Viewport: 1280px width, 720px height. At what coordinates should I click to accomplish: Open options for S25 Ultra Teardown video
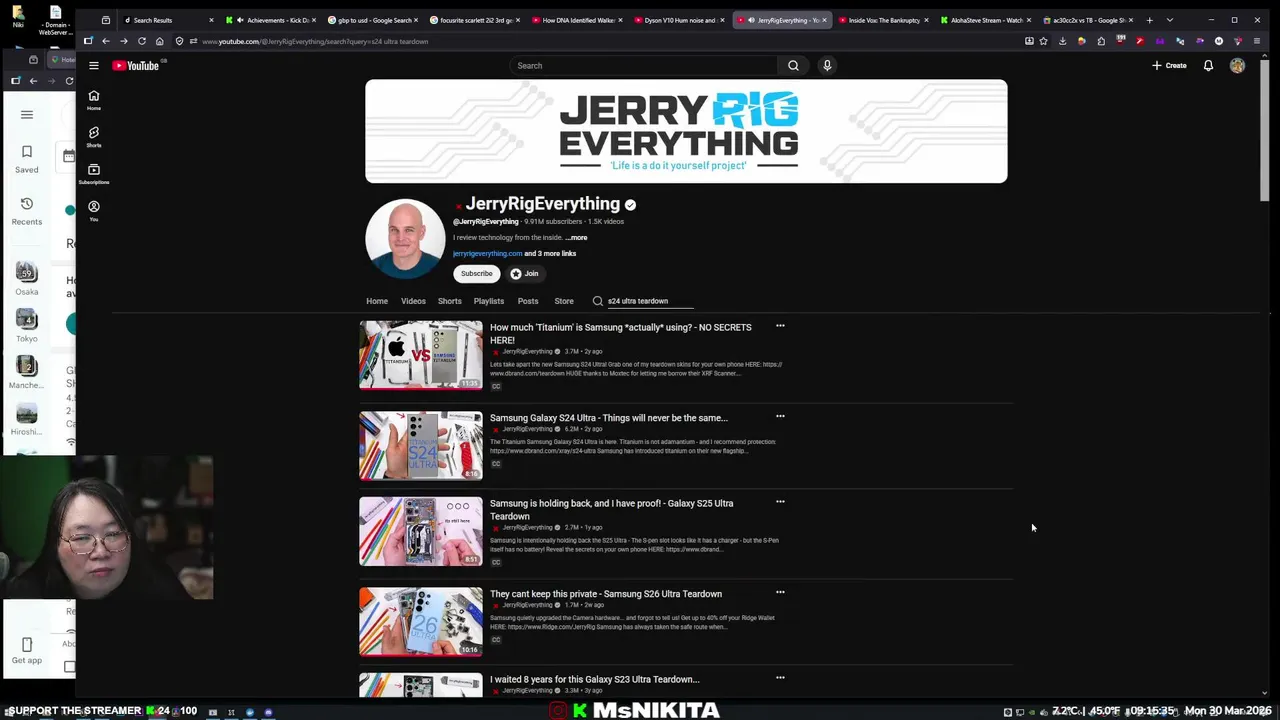coord(780,501)
